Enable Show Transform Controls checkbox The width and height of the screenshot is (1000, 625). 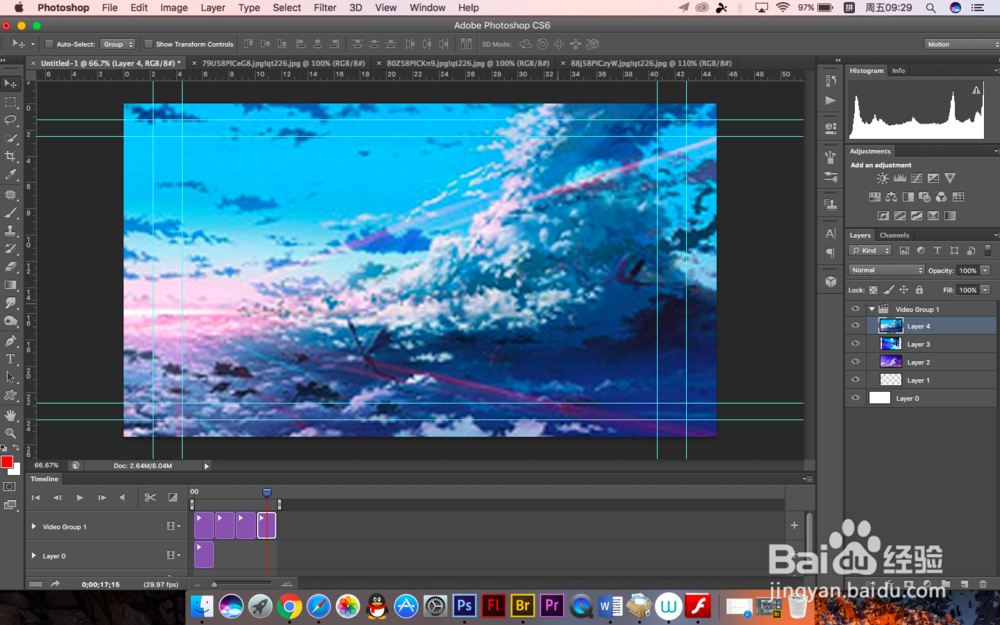pyautogui.click(x=149, y=44)
